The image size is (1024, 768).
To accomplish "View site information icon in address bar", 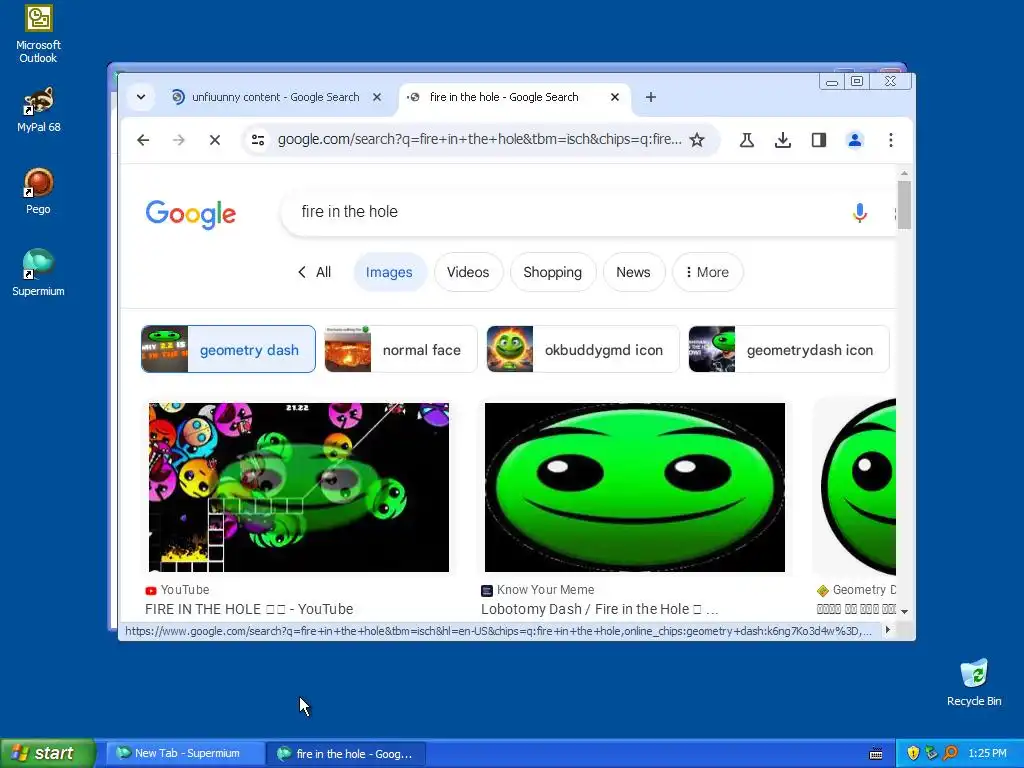I will tap(258, 140).
